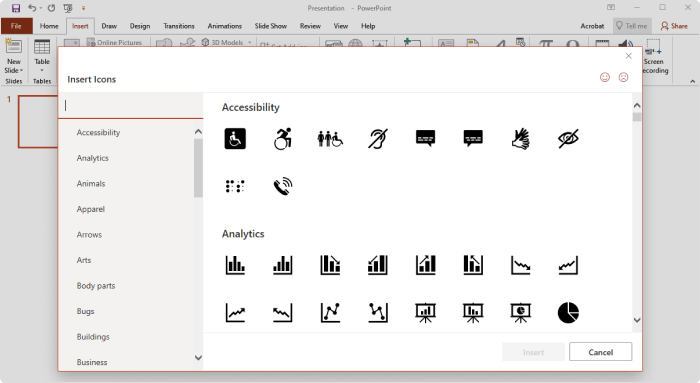Pick the second closed caption speech bubble icon
Screen dimensions: 700x383
click(473, 138)
